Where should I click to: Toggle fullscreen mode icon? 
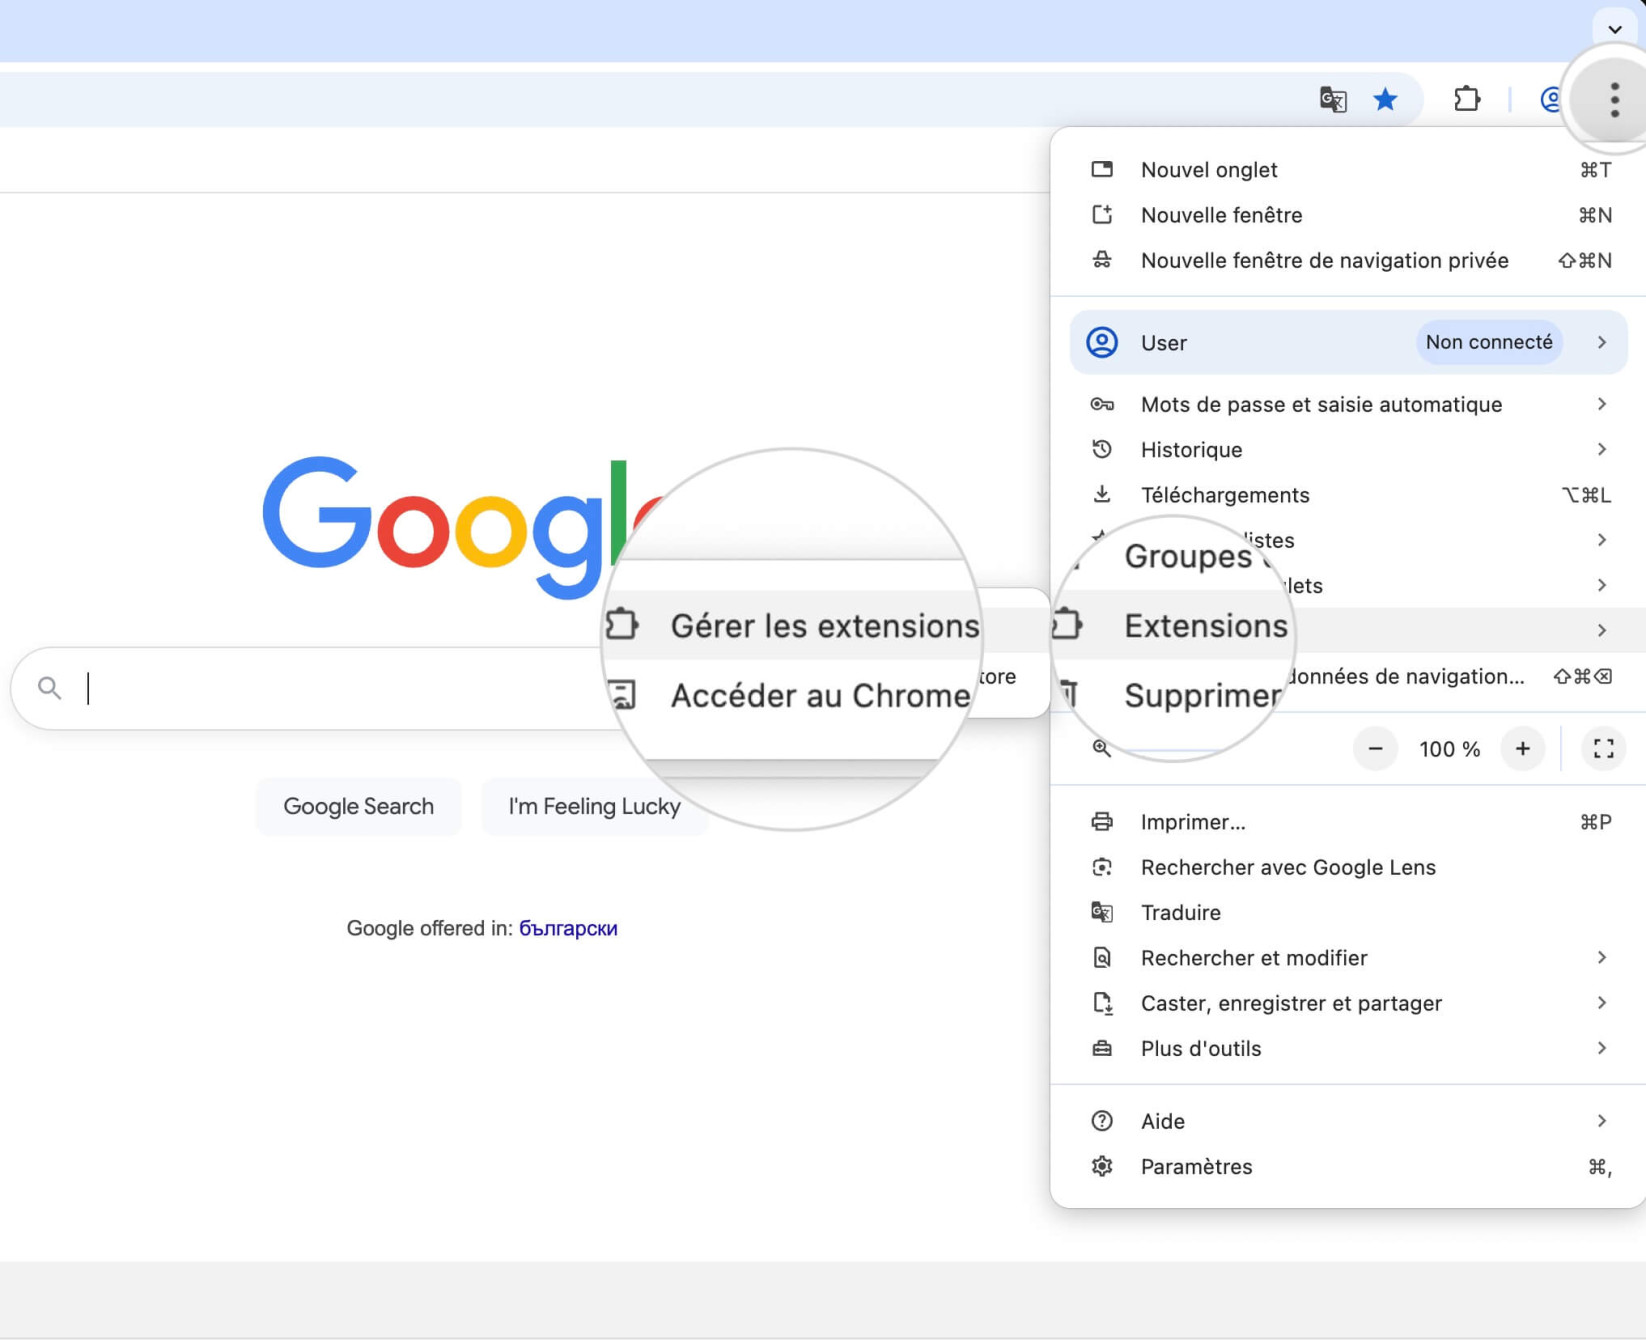pos(1603,749)
